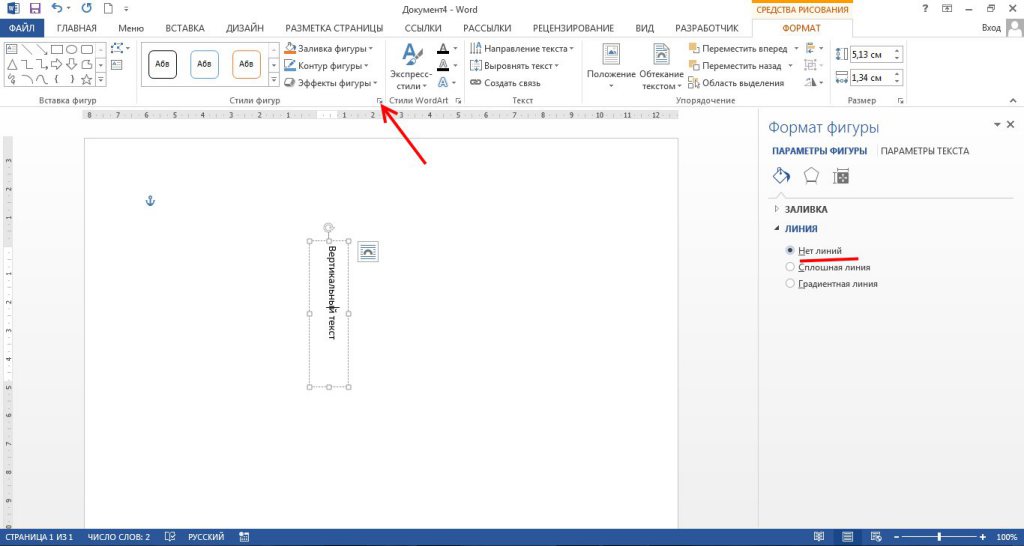Switch to ПАРАМЕТРЫ ТЕКСТА in Формат фигуры

coord(925,151)
